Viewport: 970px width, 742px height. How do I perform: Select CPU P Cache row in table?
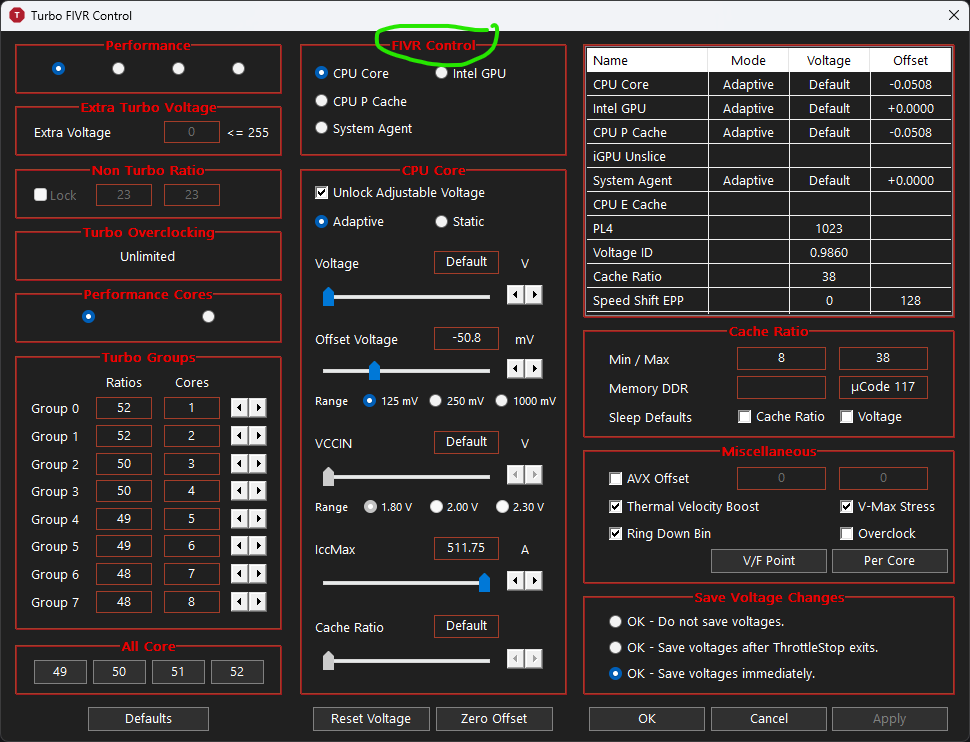pos(768,132)
